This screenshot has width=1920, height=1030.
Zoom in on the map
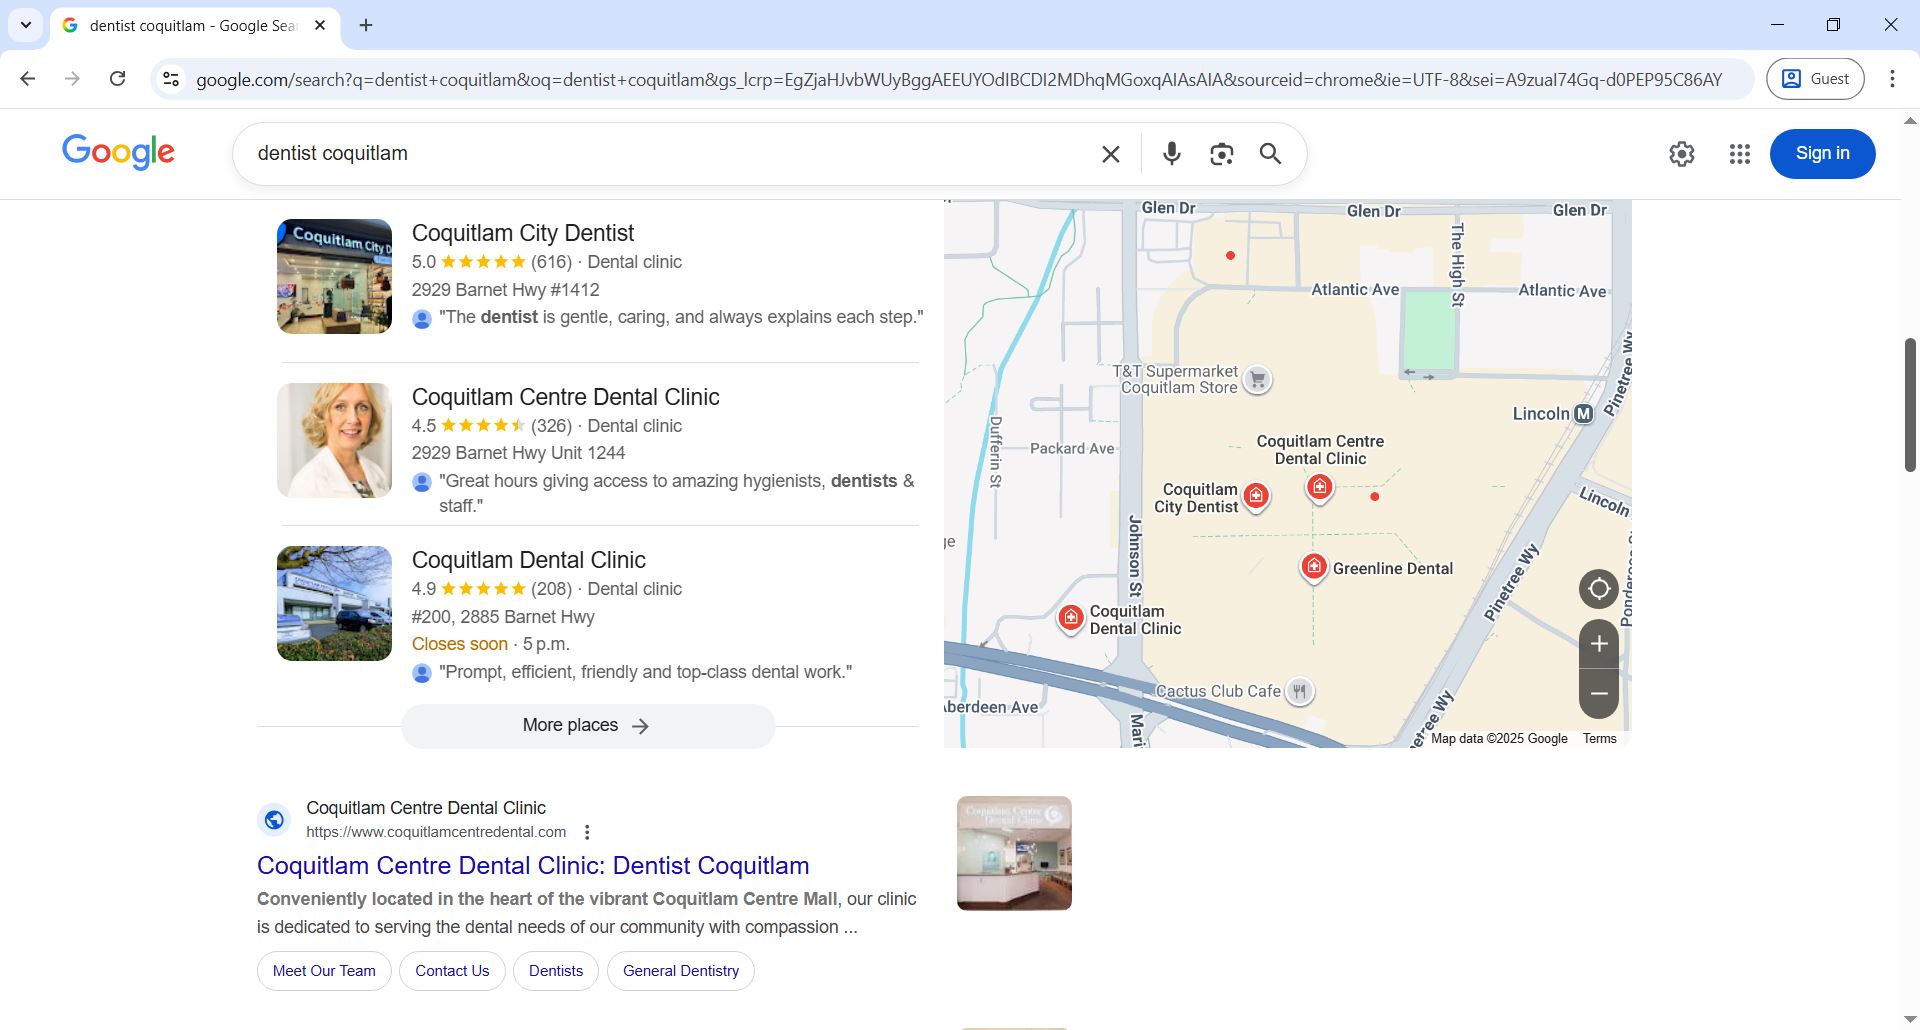point(1598,643)
